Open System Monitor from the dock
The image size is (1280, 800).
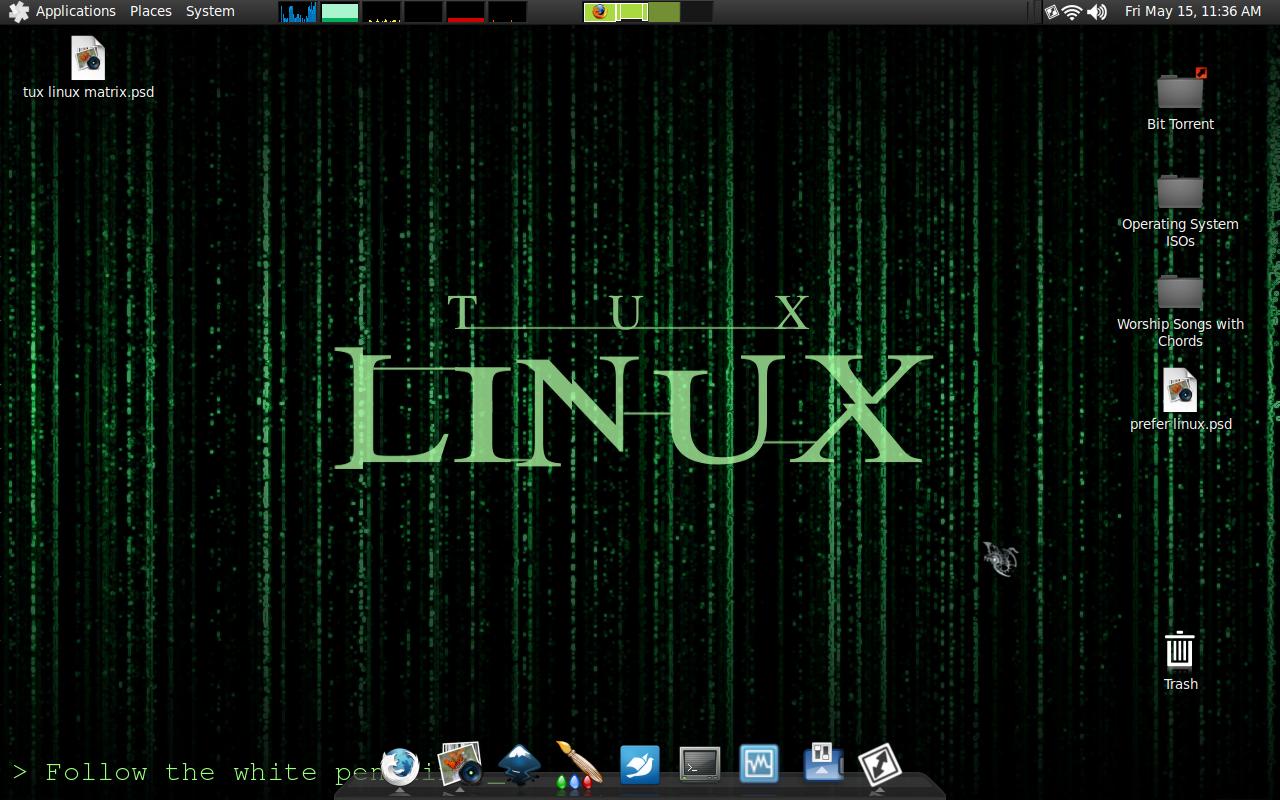click(x=759, y=765)
